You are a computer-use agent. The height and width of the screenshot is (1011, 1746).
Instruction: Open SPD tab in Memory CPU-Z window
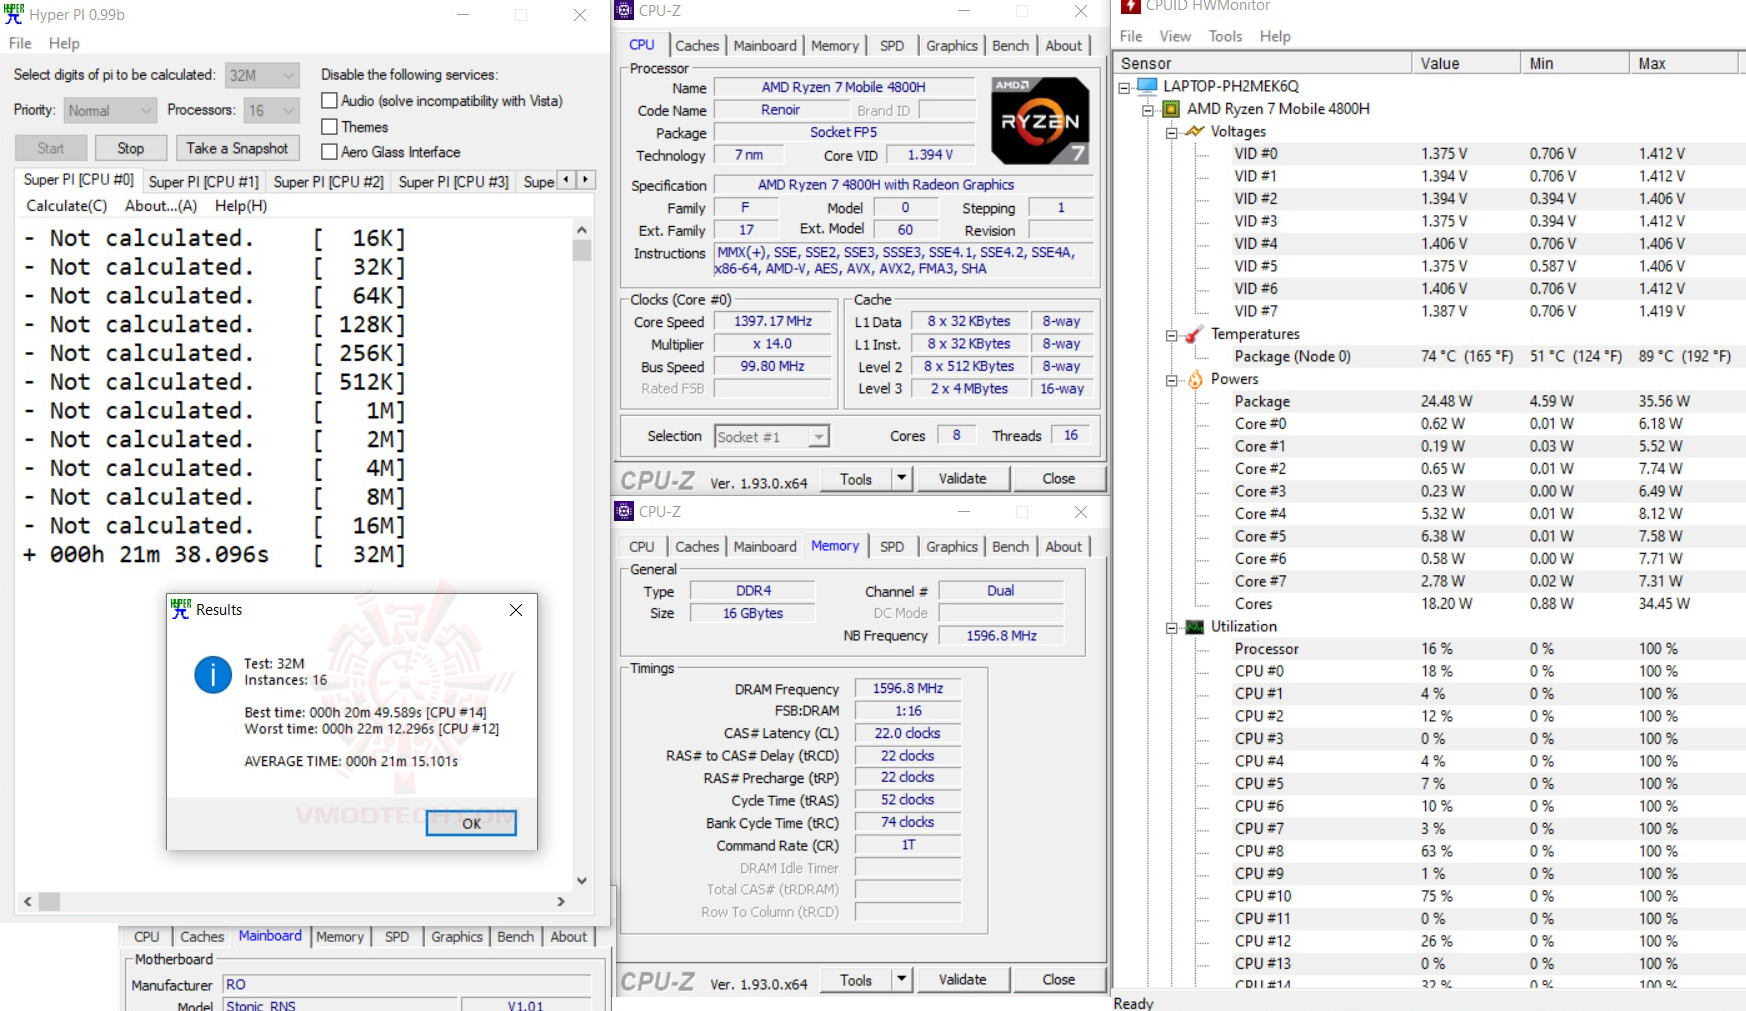click(x=892, y=547)
